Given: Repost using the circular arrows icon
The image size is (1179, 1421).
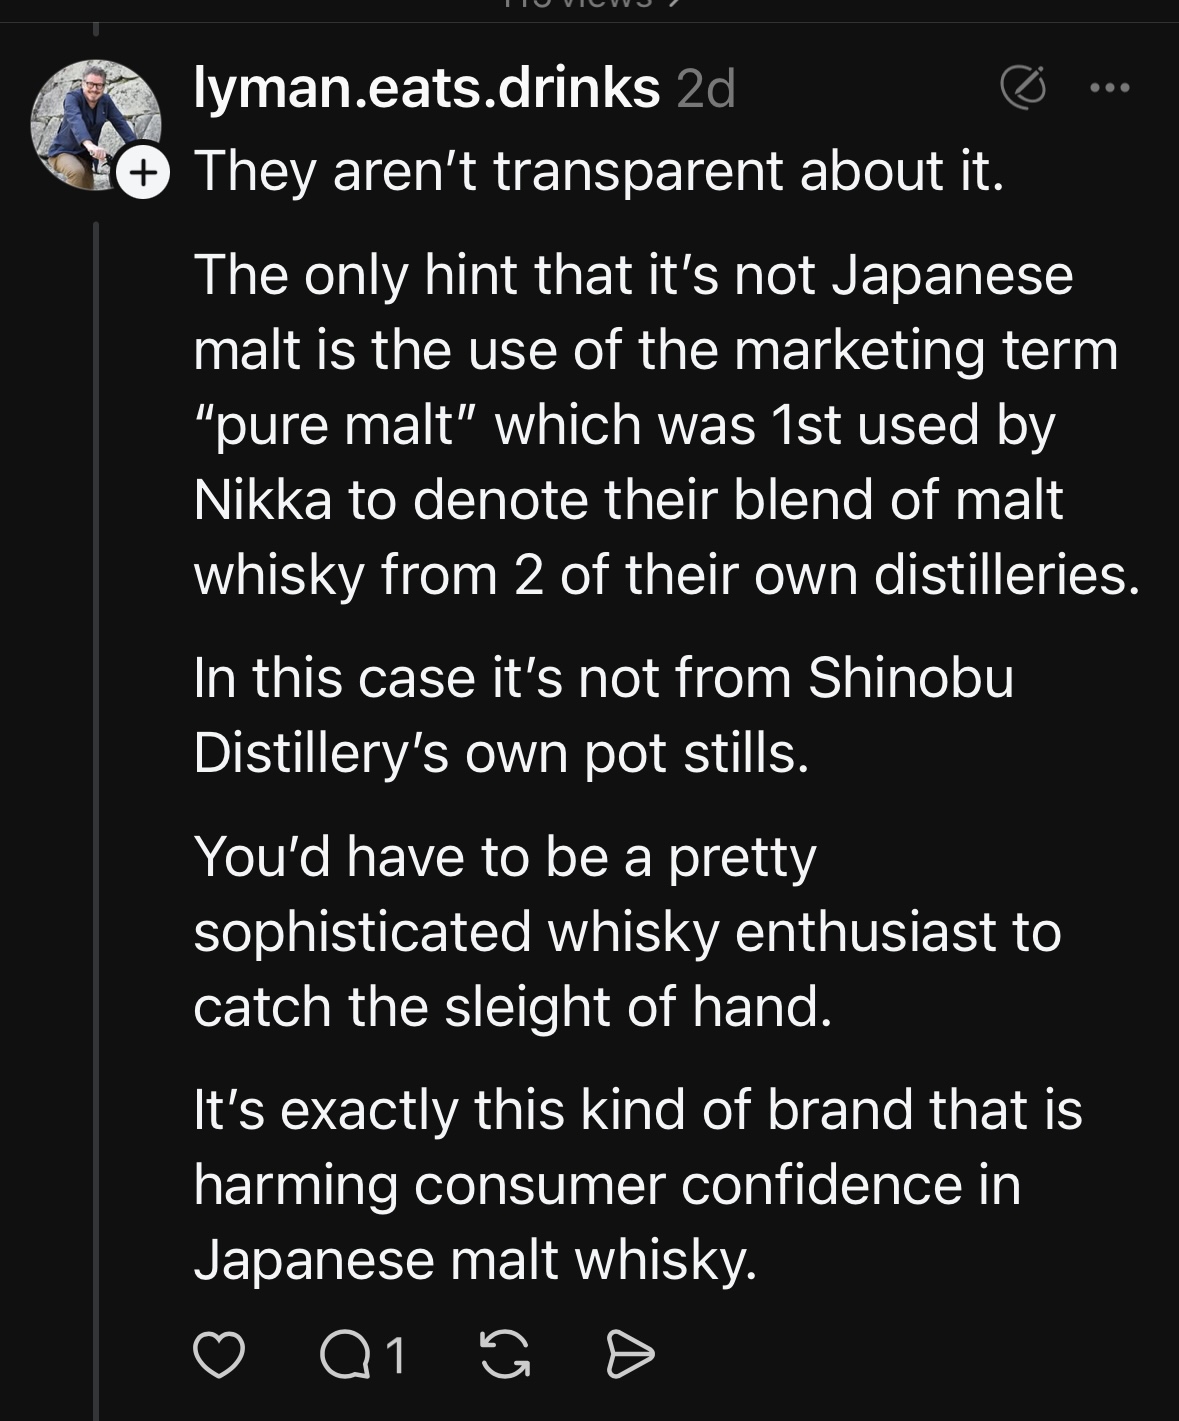Looking at the screenshot, I should pyautogui.click(x=505, y=1355).
